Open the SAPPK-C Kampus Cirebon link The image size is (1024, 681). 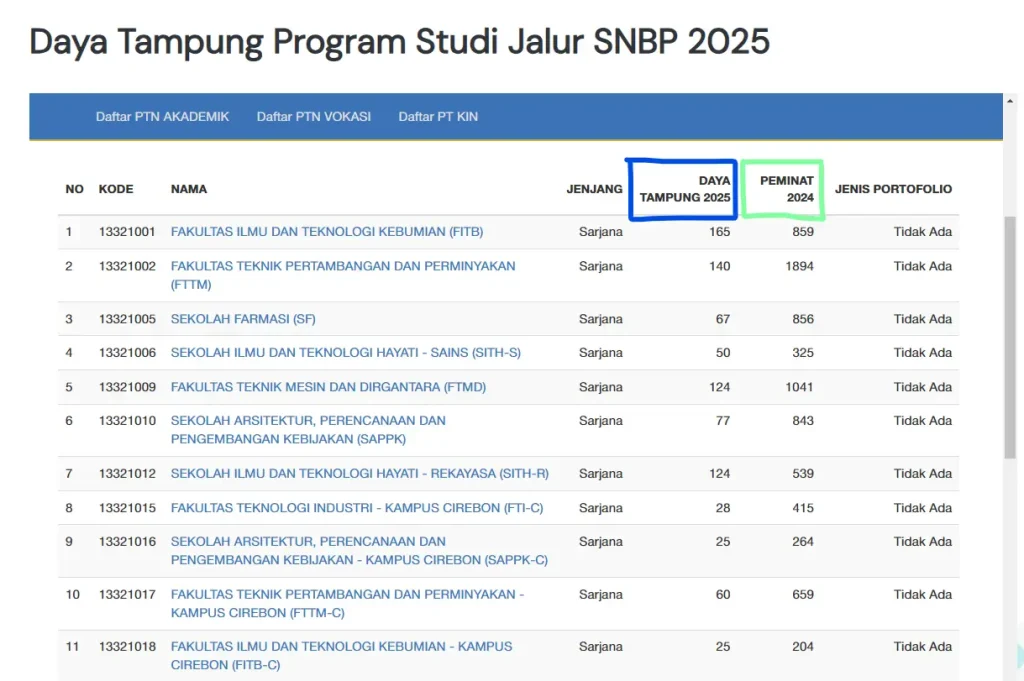tap(308, 542)
